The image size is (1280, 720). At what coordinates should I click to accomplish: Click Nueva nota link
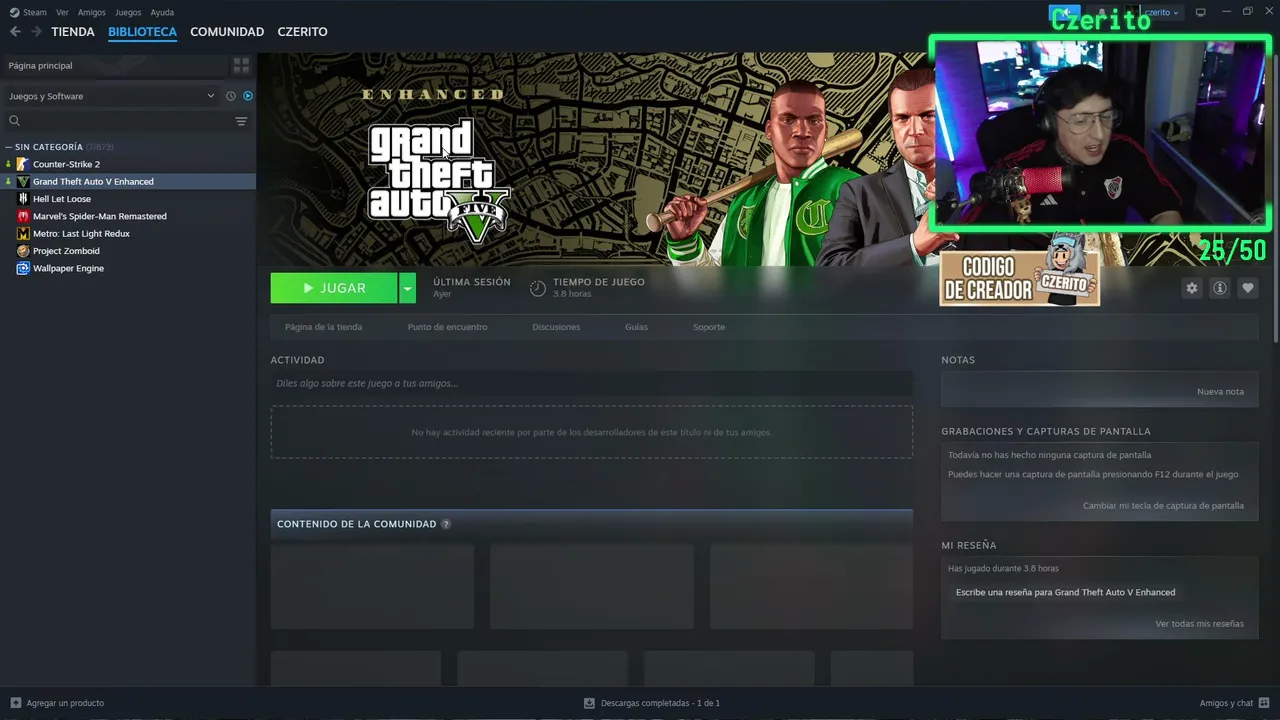pos(1220,392)
